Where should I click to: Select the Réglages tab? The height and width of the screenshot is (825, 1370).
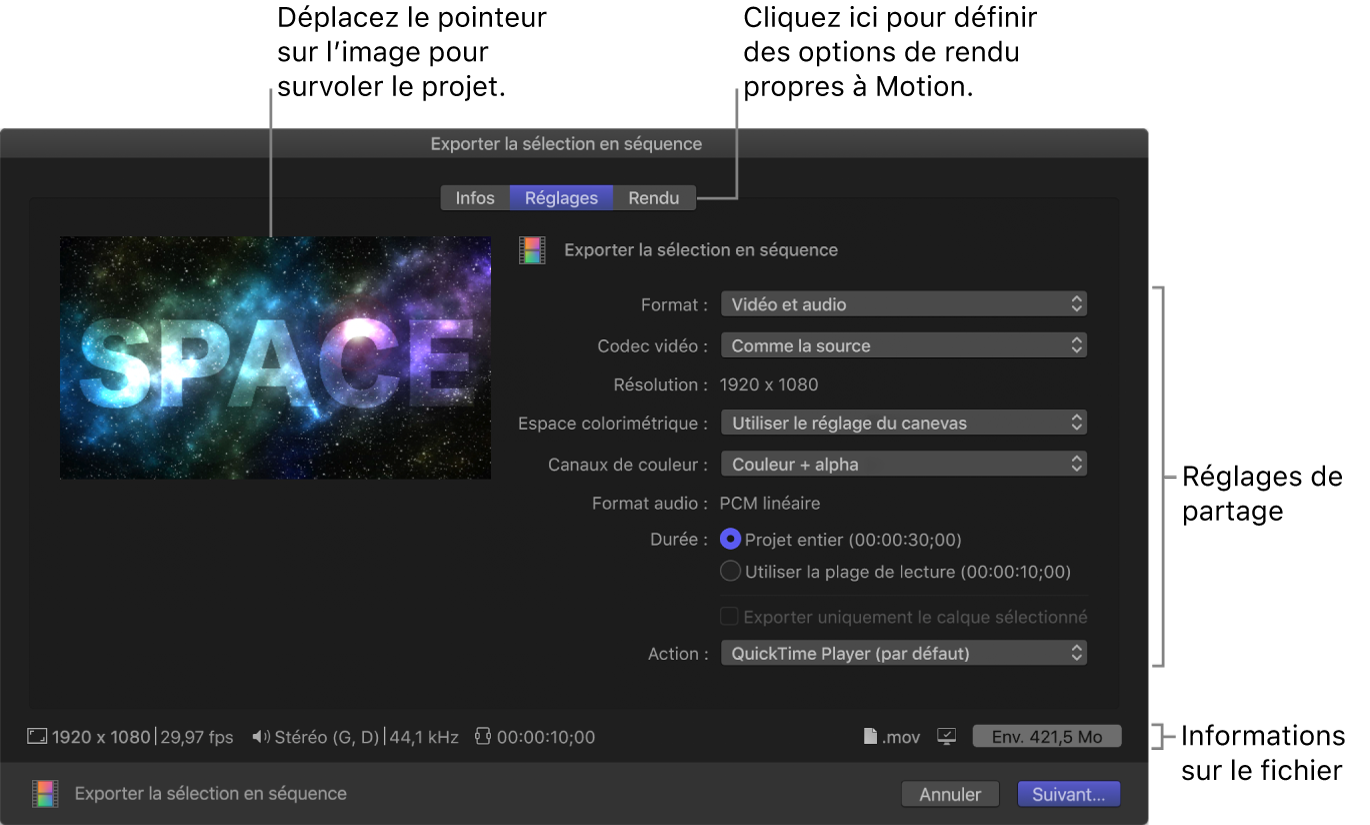pos(561,198)
